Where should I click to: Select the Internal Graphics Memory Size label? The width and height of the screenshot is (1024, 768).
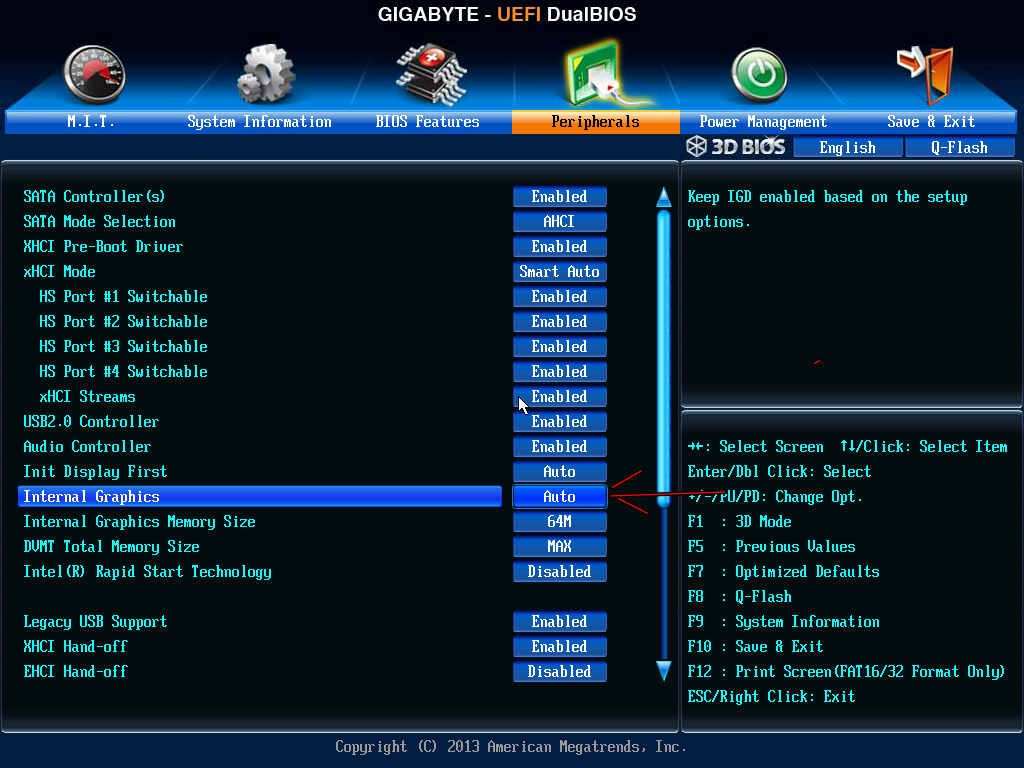[x=139, y=521]
